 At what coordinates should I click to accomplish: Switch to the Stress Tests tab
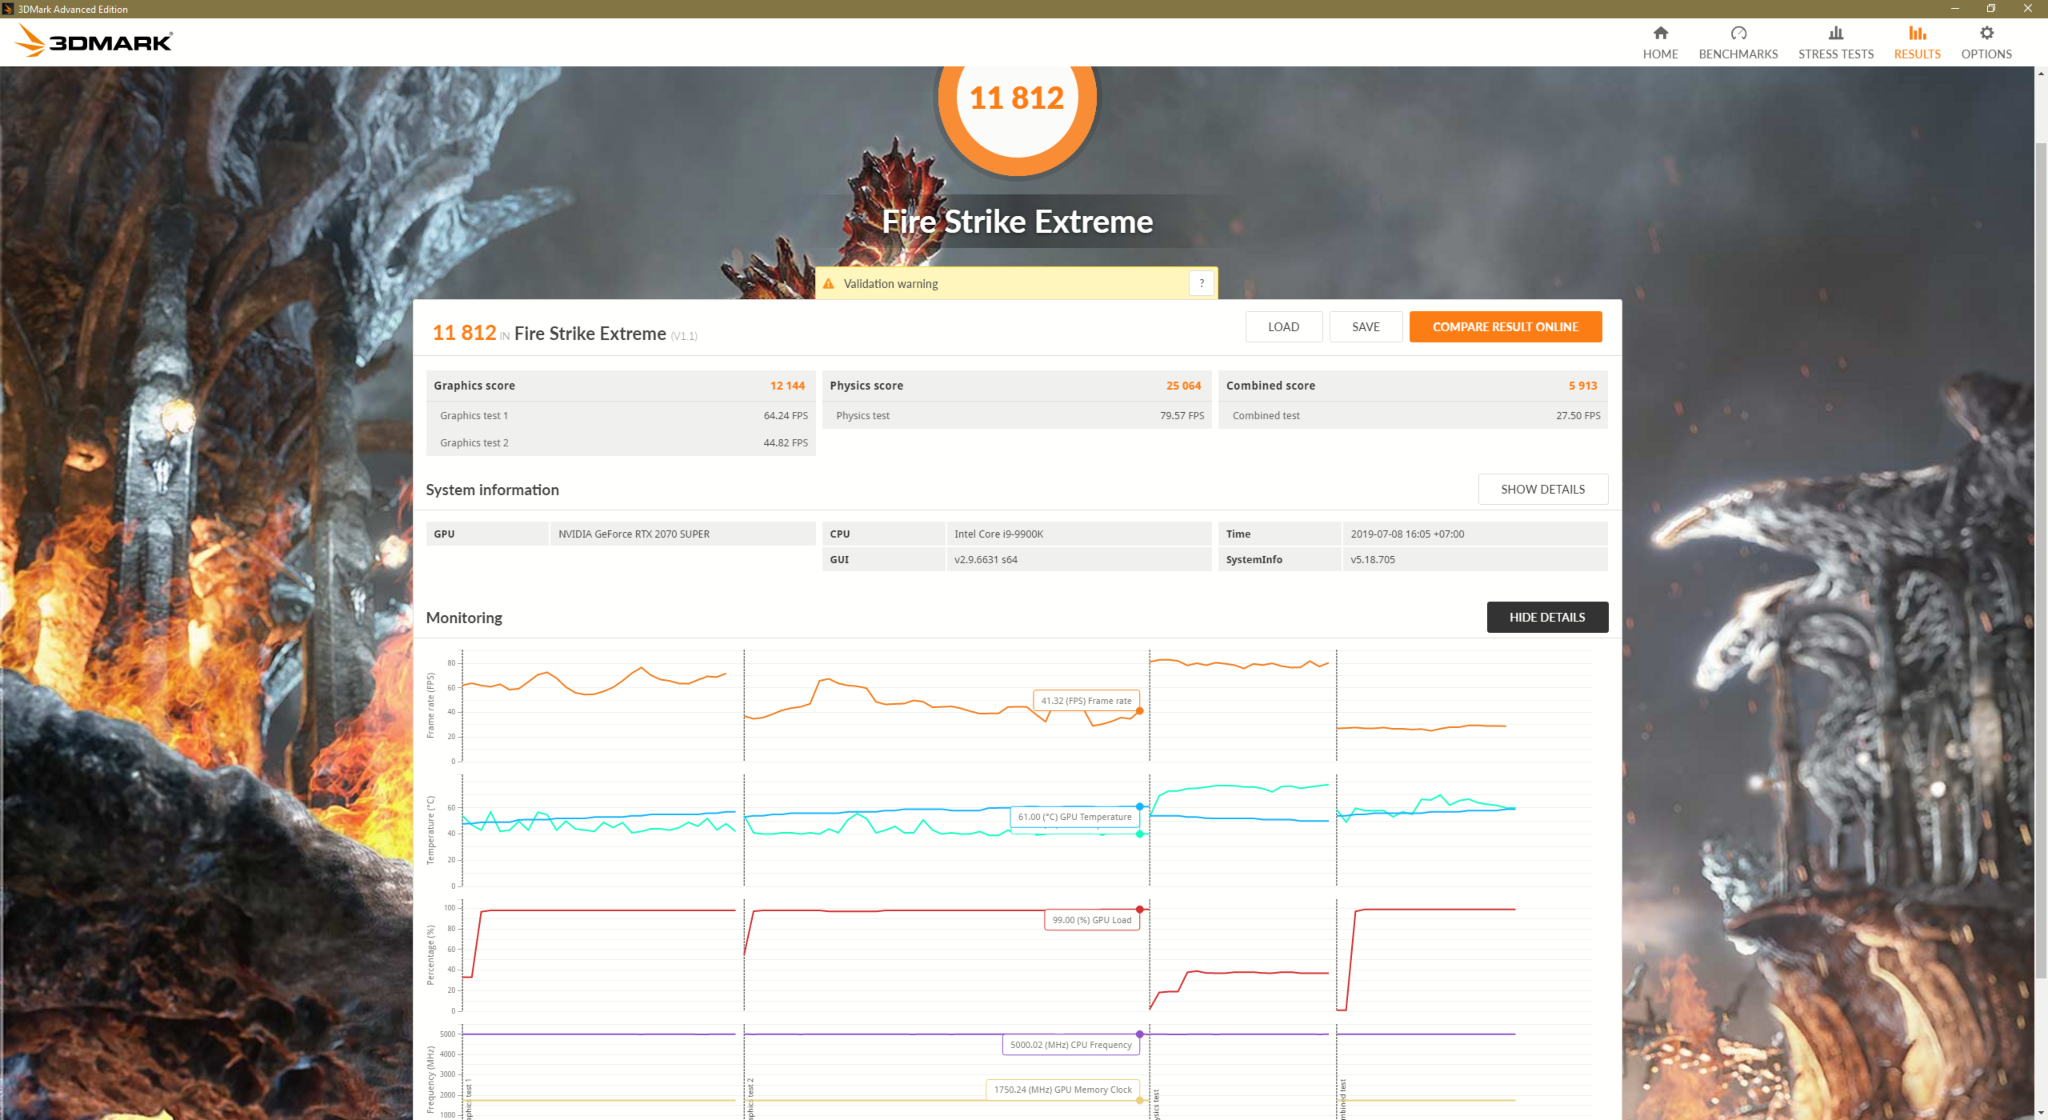pos(1836,42)
